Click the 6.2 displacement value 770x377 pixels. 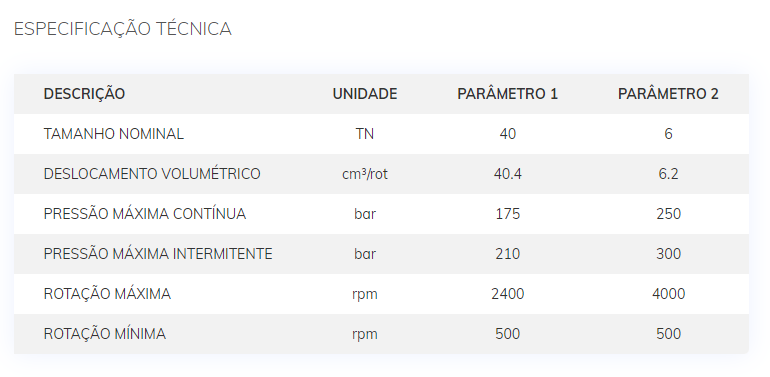tap(668, 174)
